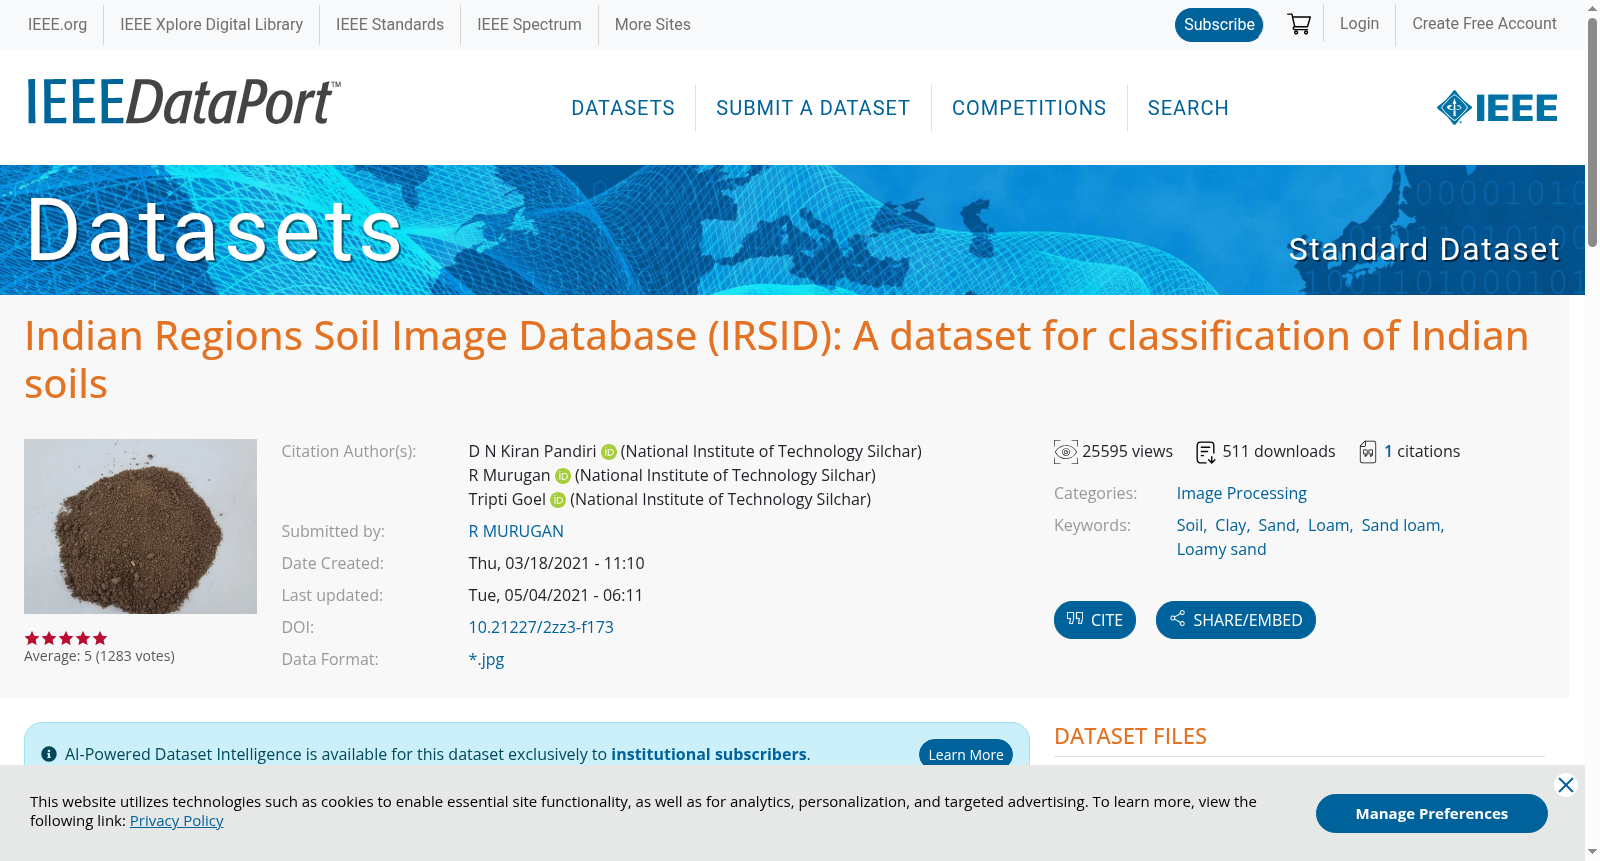Click the citations document icon
Image resolution: width=1600 pixels, height=861 pixels.
pos(1368,452)
